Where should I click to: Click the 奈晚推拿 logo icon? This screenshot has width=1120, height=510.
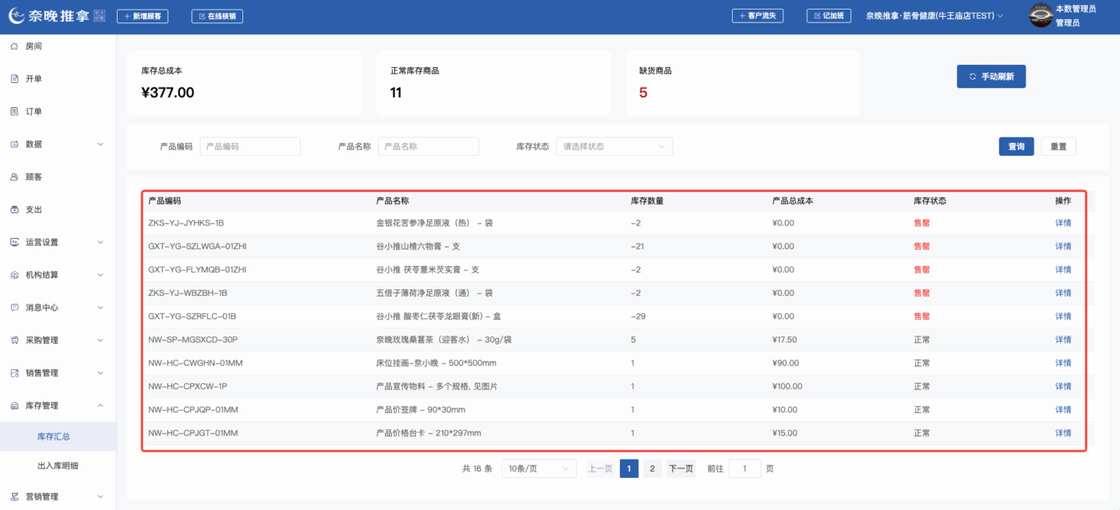coord(18,16)
